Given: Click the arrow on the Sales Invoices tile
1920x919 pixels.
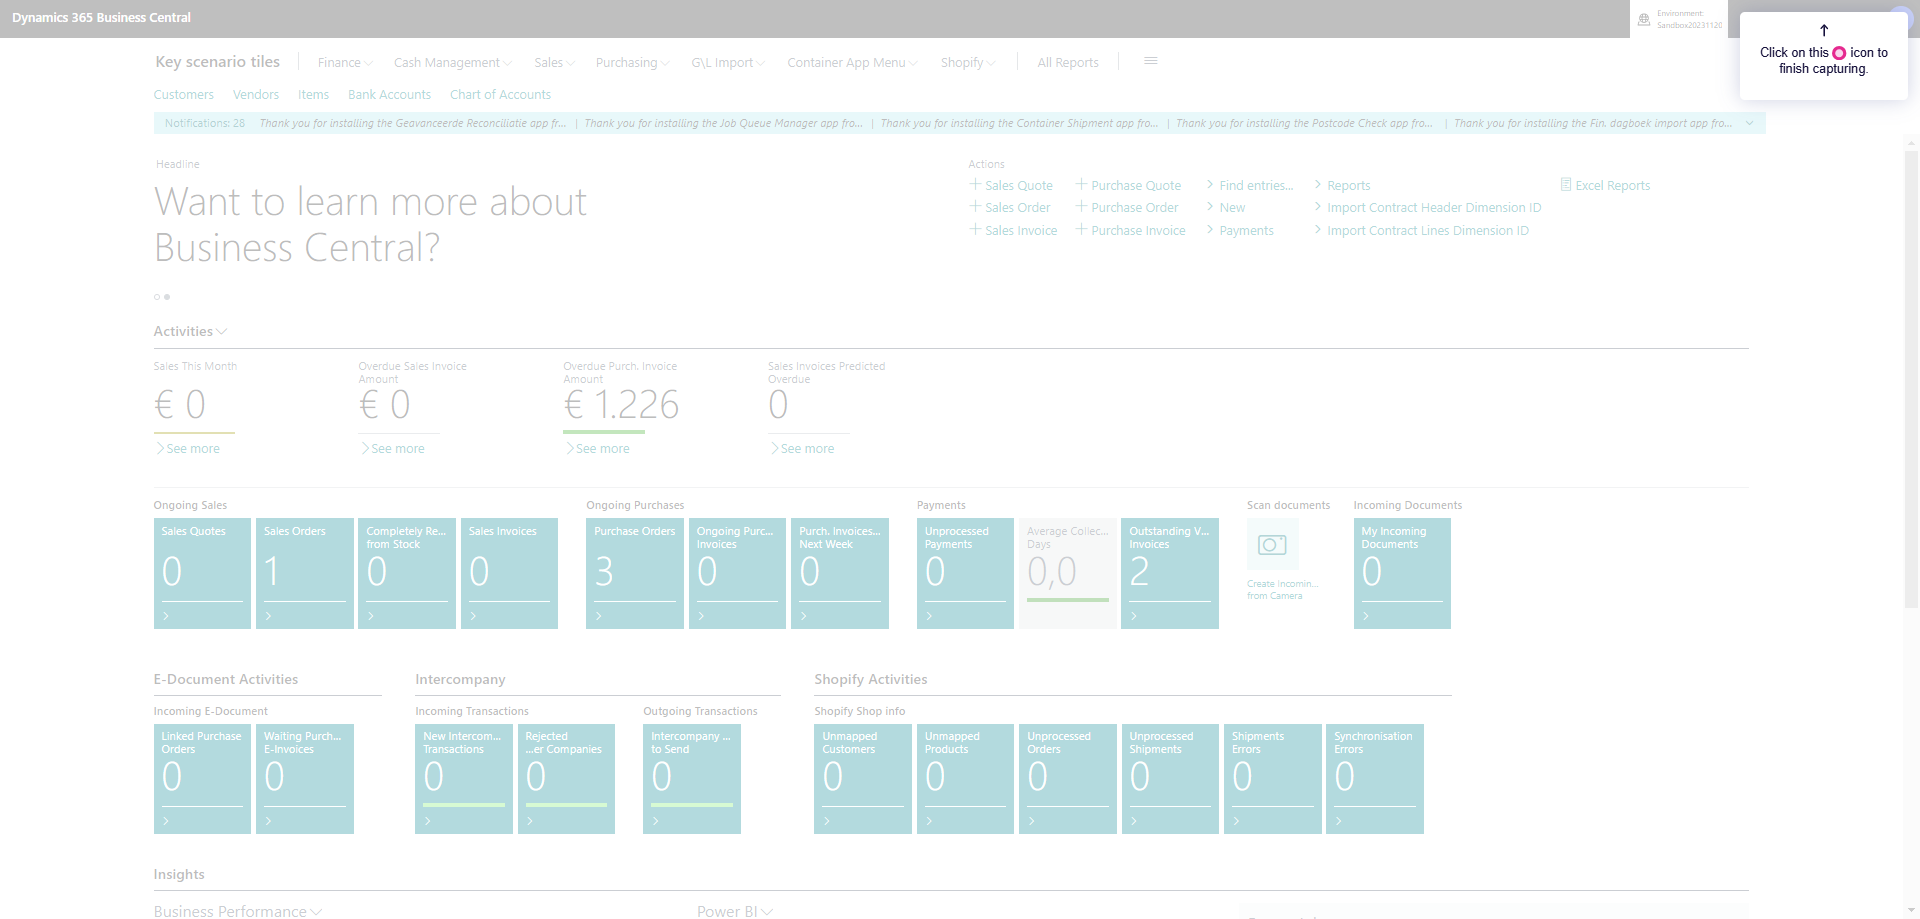Looking at the screenshot, I should [x=474, y=616].
